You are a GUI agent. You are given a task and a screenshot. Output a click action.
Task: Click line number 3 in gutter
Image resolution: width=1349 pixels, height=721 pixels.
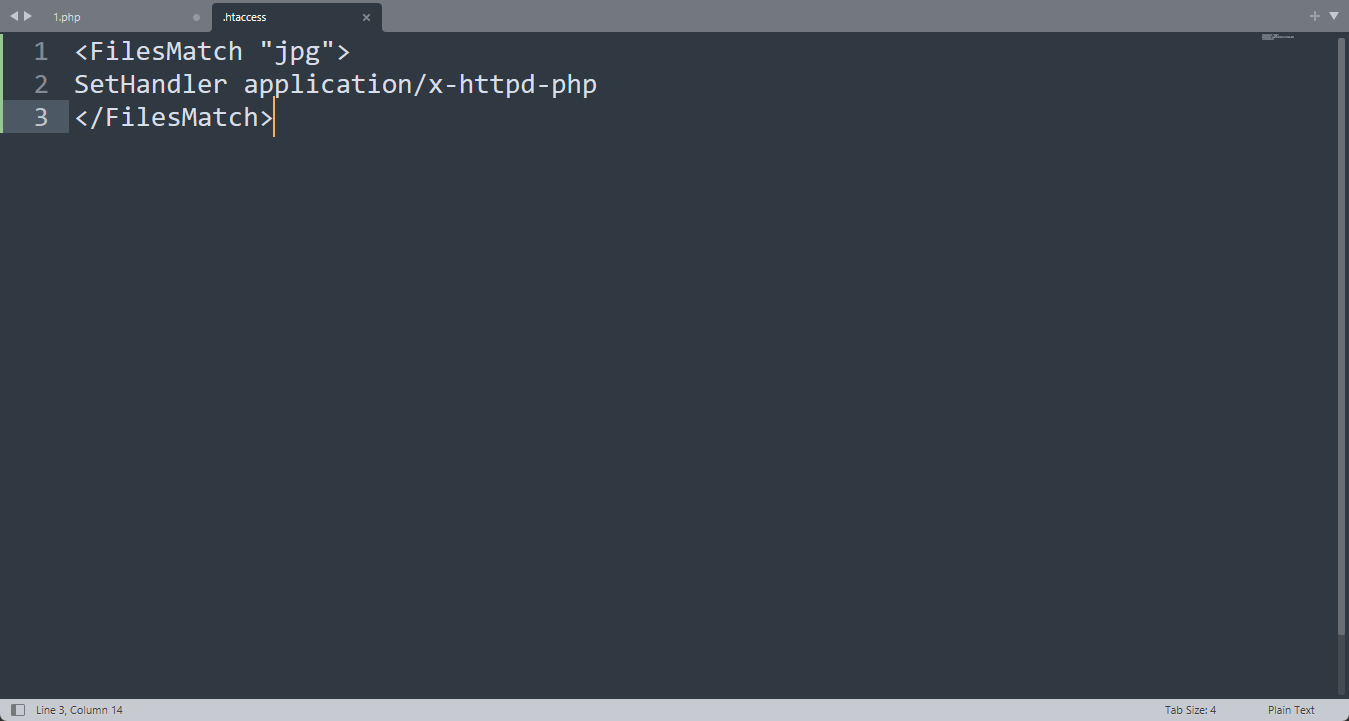[x=41, y=118]
